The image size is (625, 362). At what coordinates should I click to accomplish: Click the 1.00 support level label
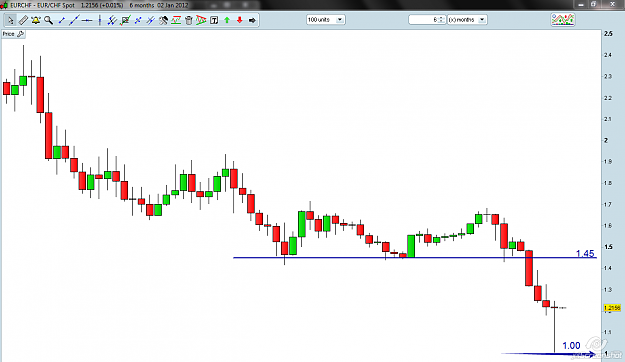pyautogui.click(x=571, y=345)
